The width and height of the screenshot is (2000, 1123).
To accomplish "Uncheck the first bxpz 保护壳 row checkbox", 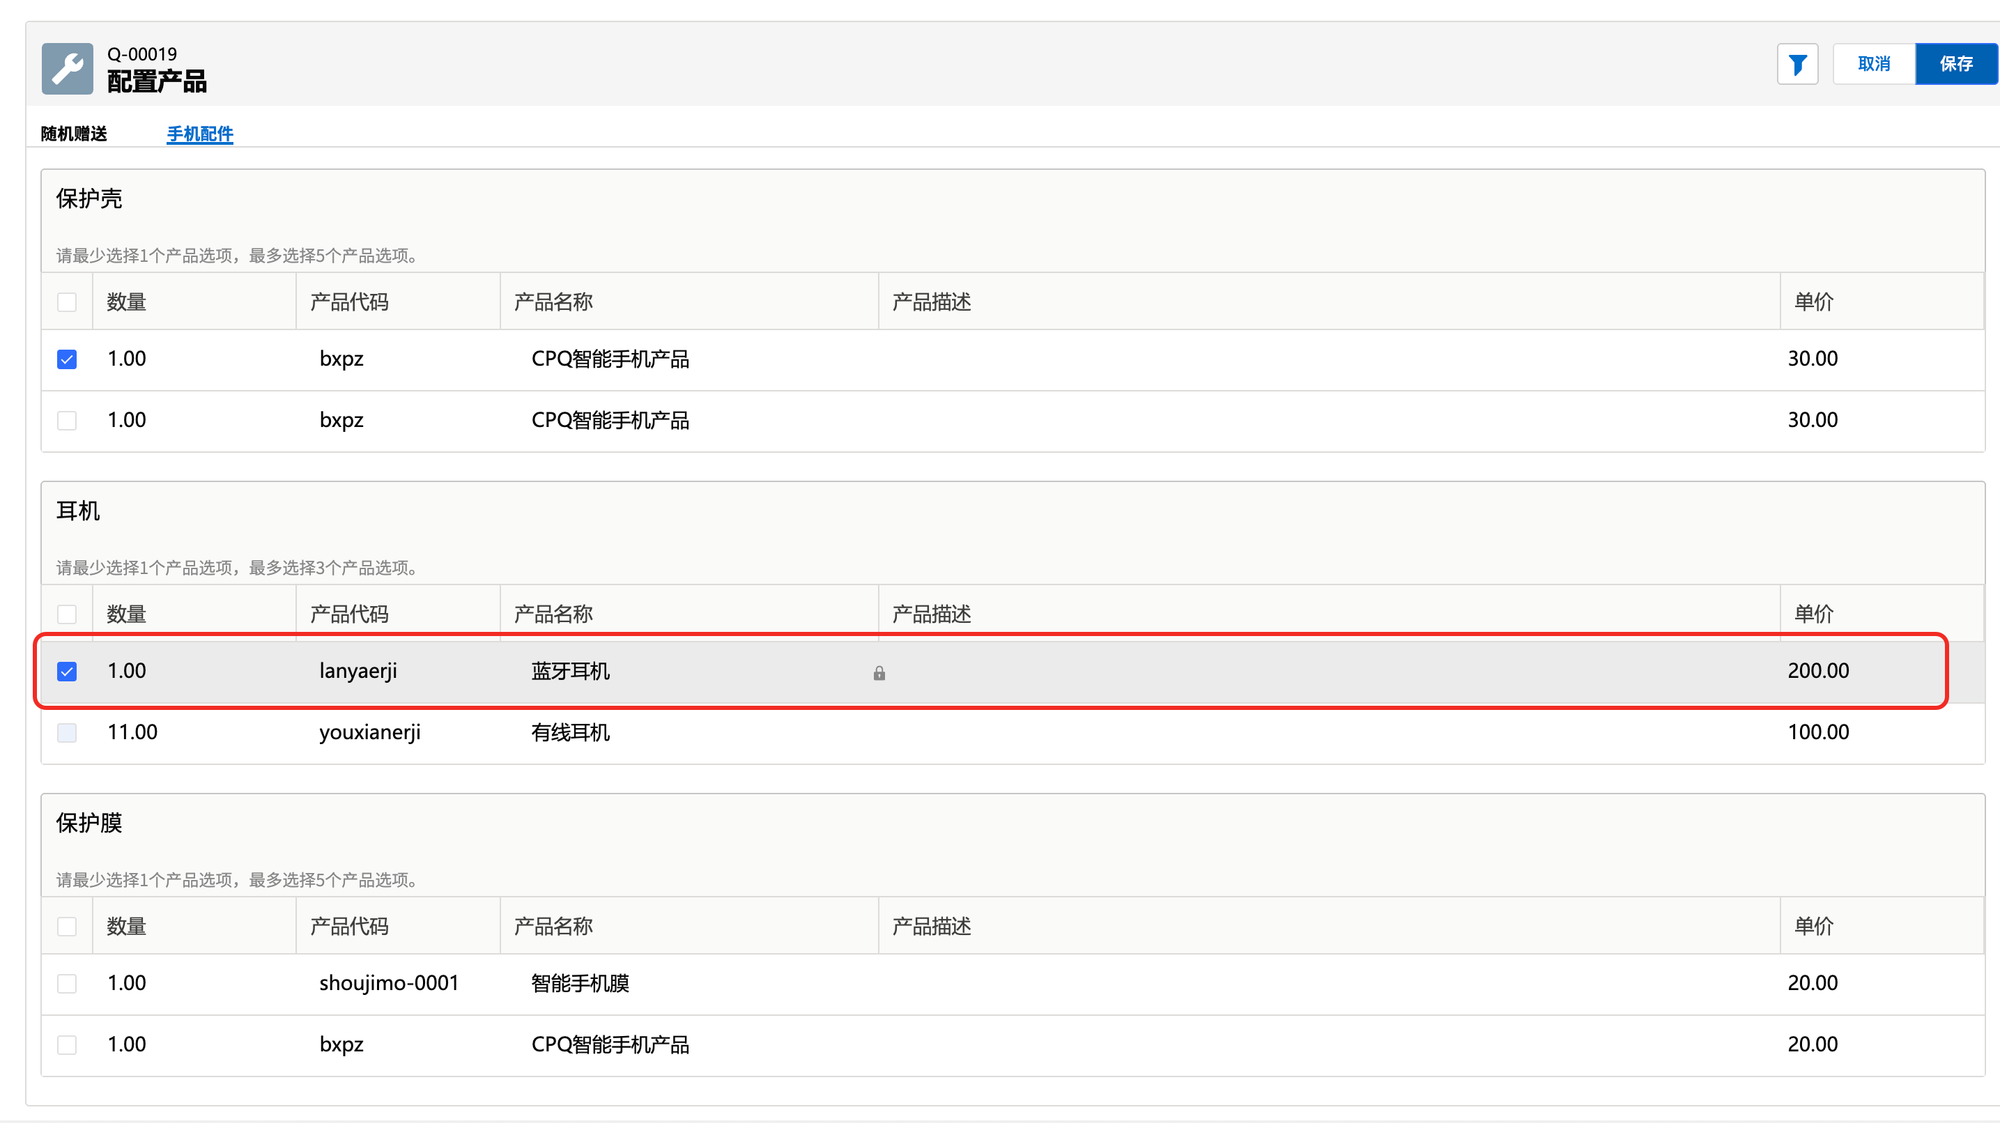I will pos(67,359).
